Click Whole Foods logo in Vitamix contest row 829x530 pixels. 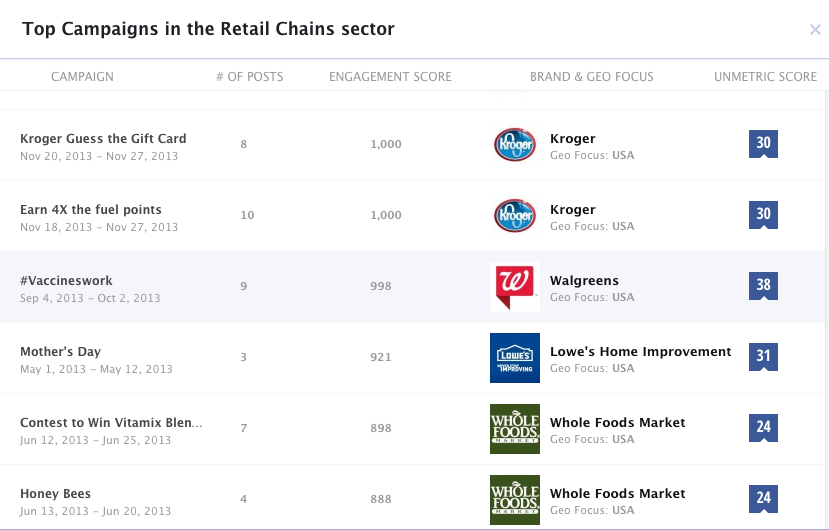coord(515,429)
